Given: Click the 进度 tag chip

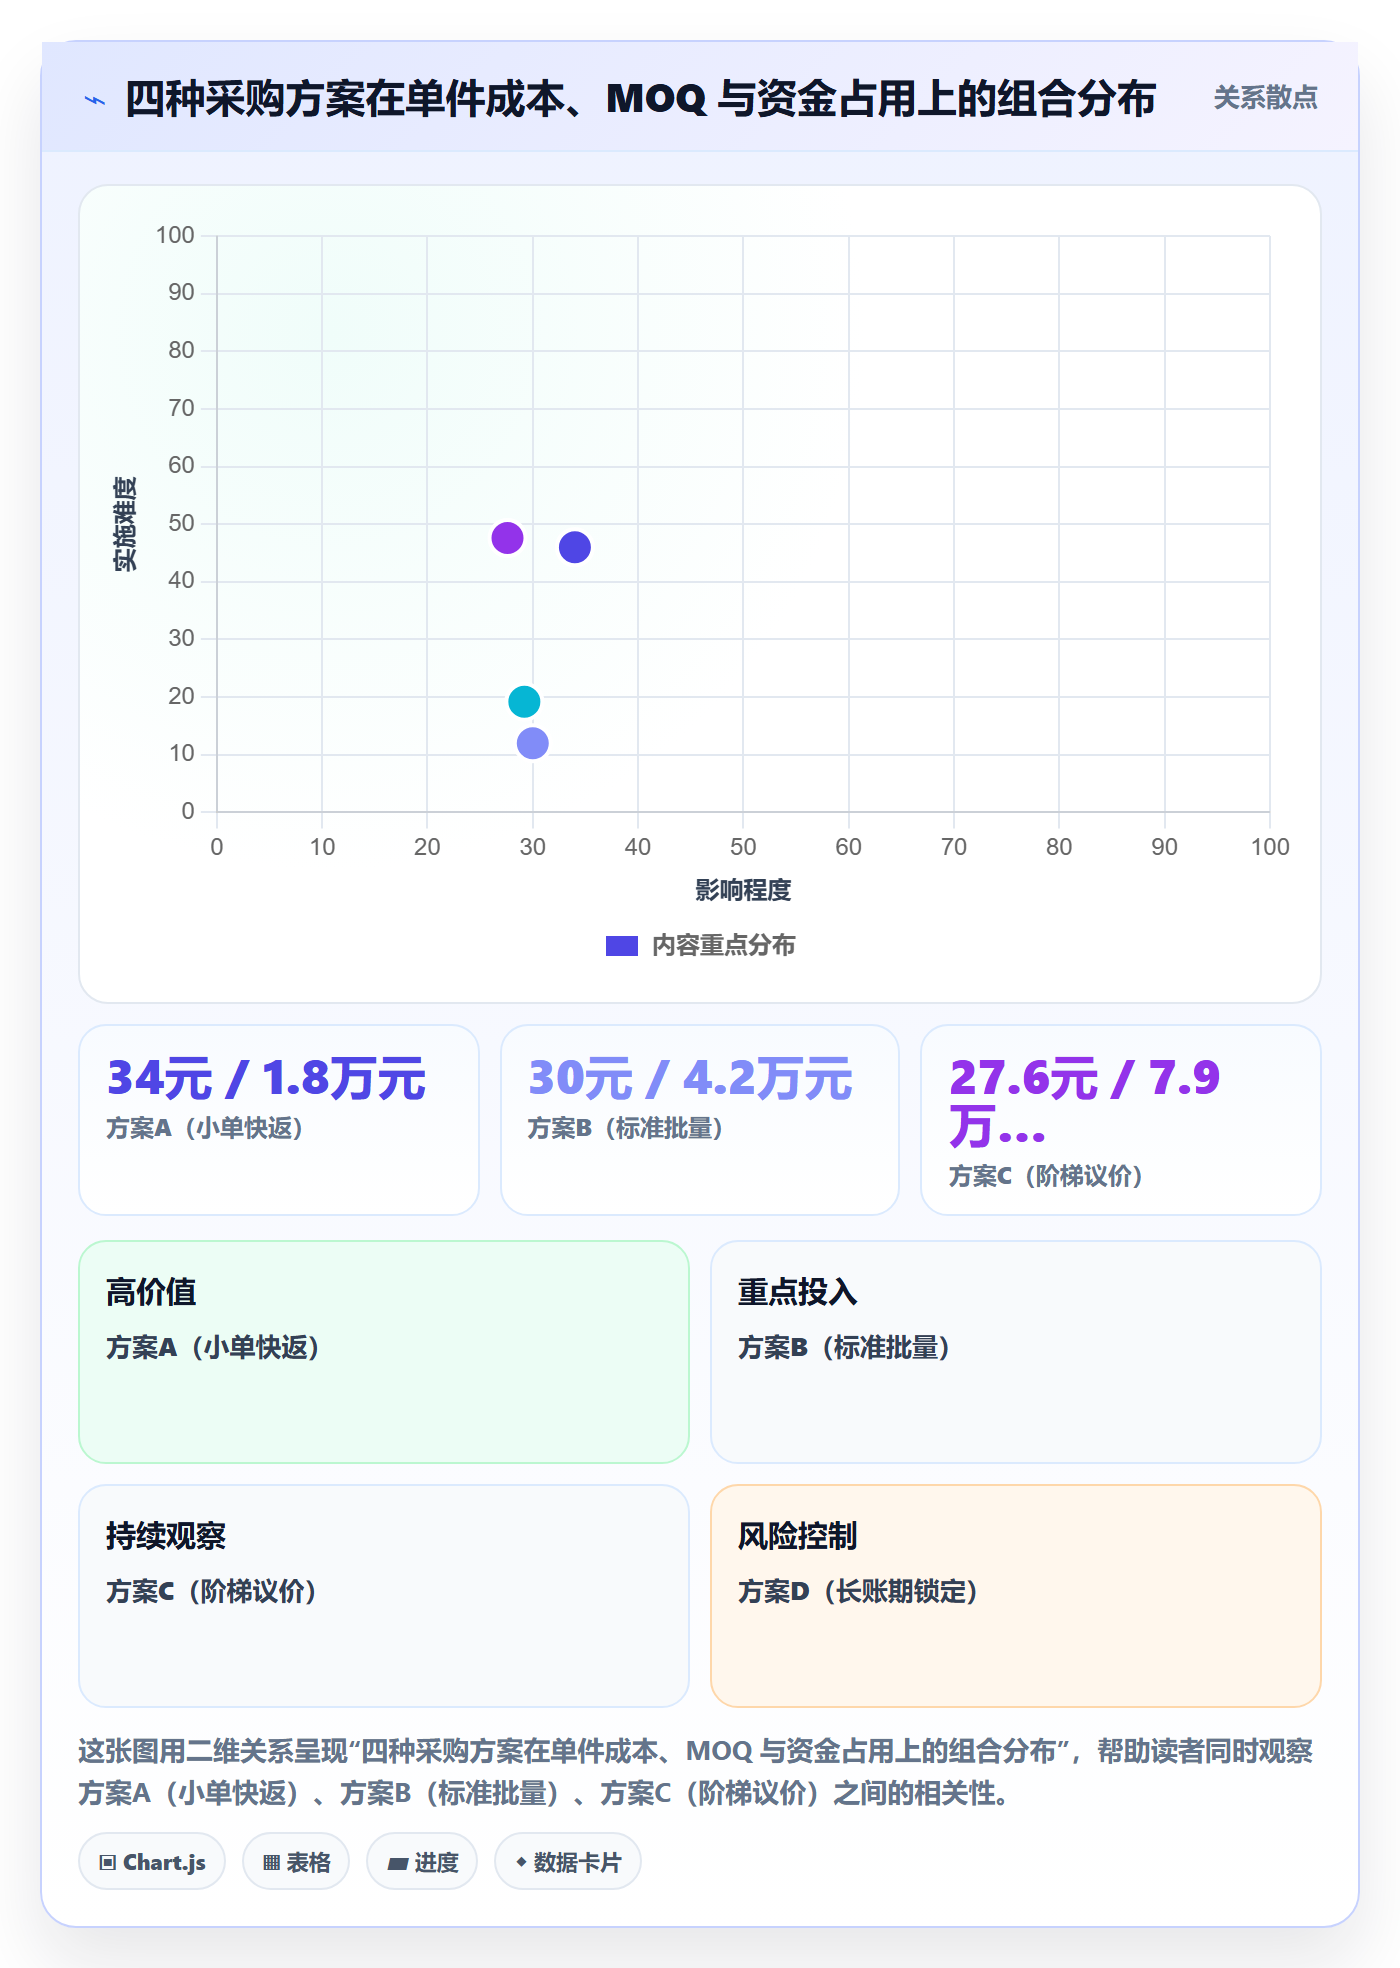Looking at the screenshot, I should coord(422,1862).
